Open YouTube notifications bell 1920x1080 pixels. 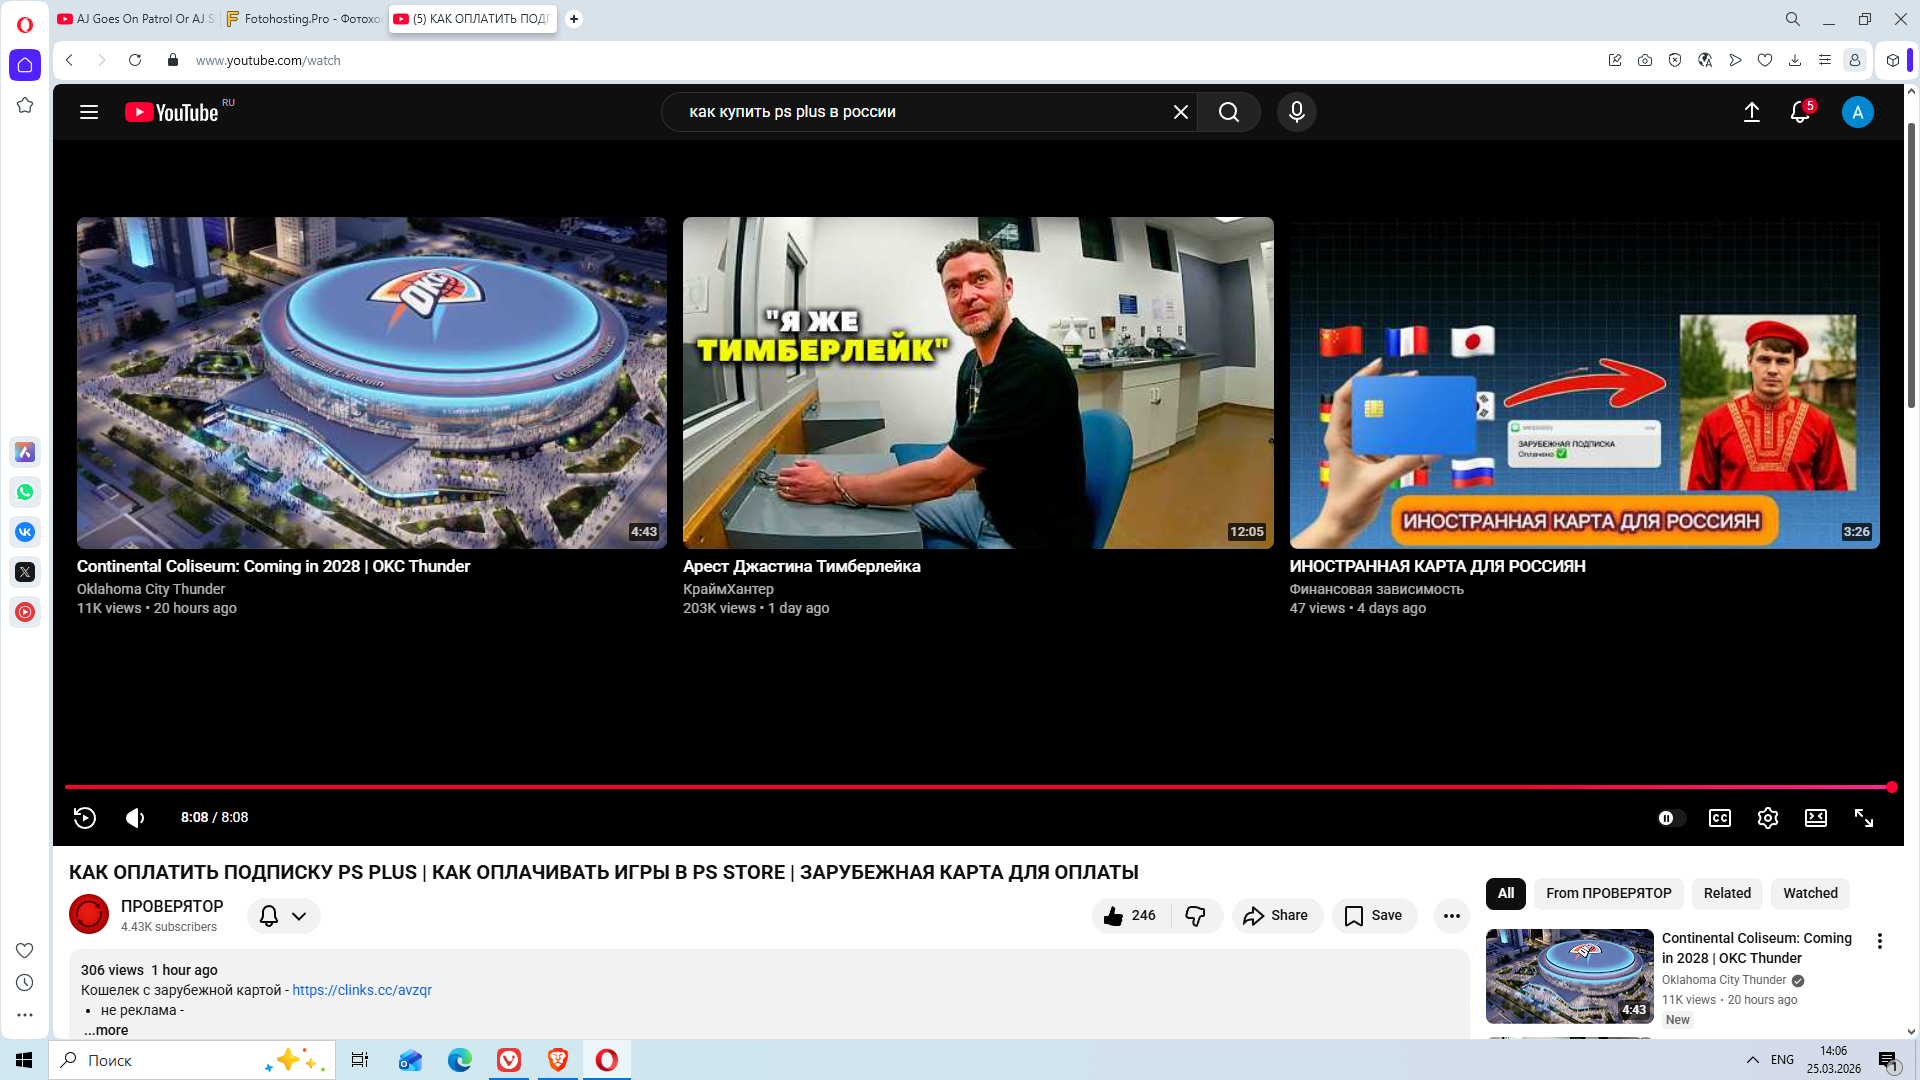pyautogui.click(x=1800, y=112)
